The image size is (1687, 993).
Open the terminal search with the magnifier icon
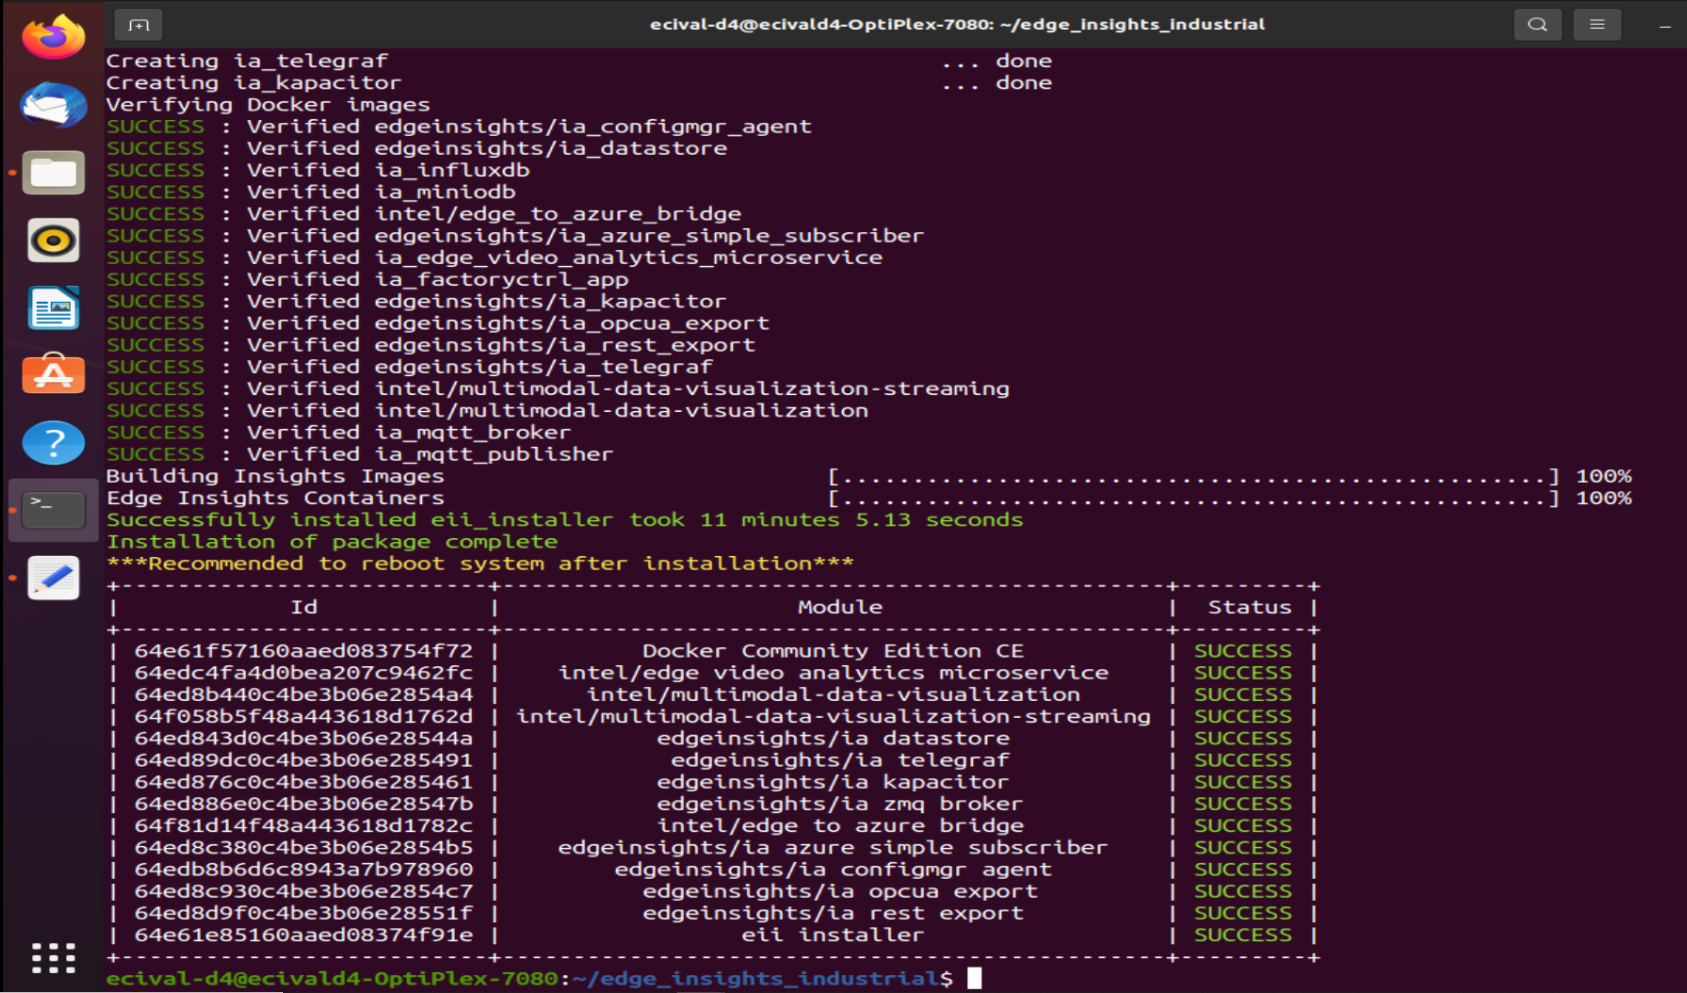coord(1537,24)
